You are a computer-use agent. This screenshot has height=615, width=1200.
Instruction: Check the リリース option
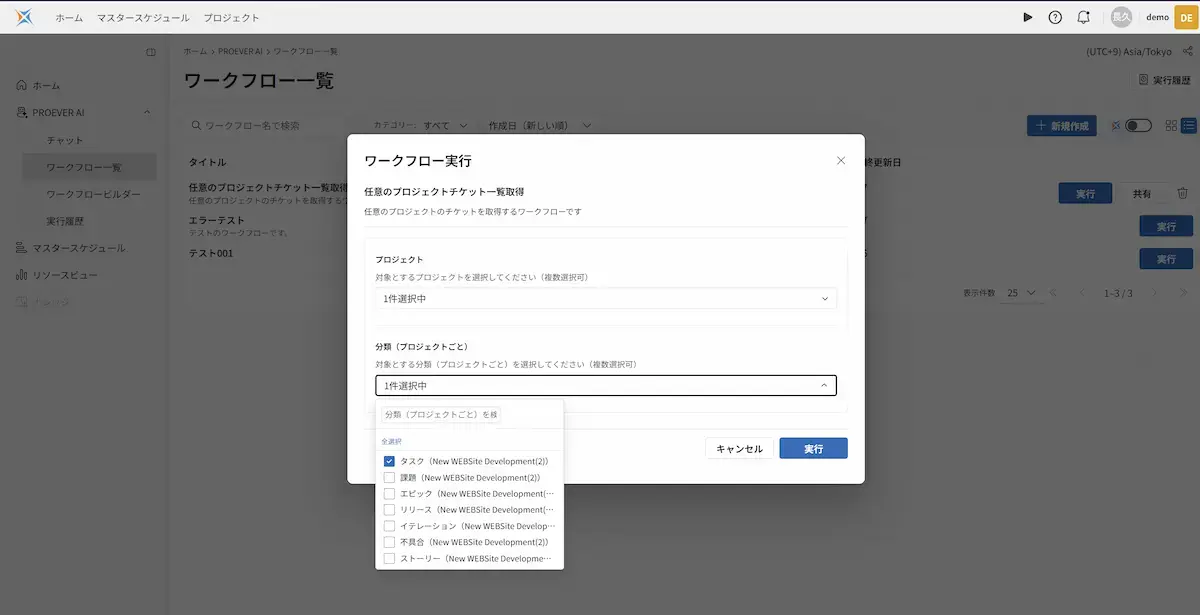[x=389, y=510]
